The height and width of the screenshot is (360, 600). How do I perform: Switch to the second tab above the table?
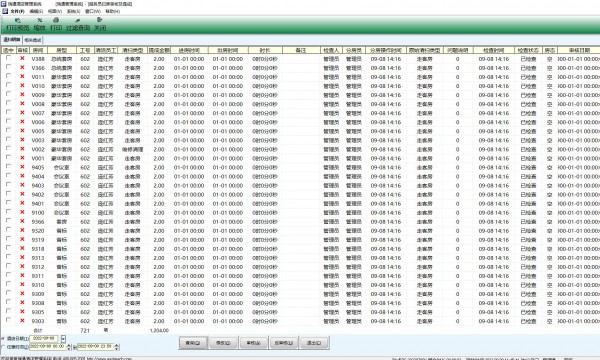tap(33, 40)
